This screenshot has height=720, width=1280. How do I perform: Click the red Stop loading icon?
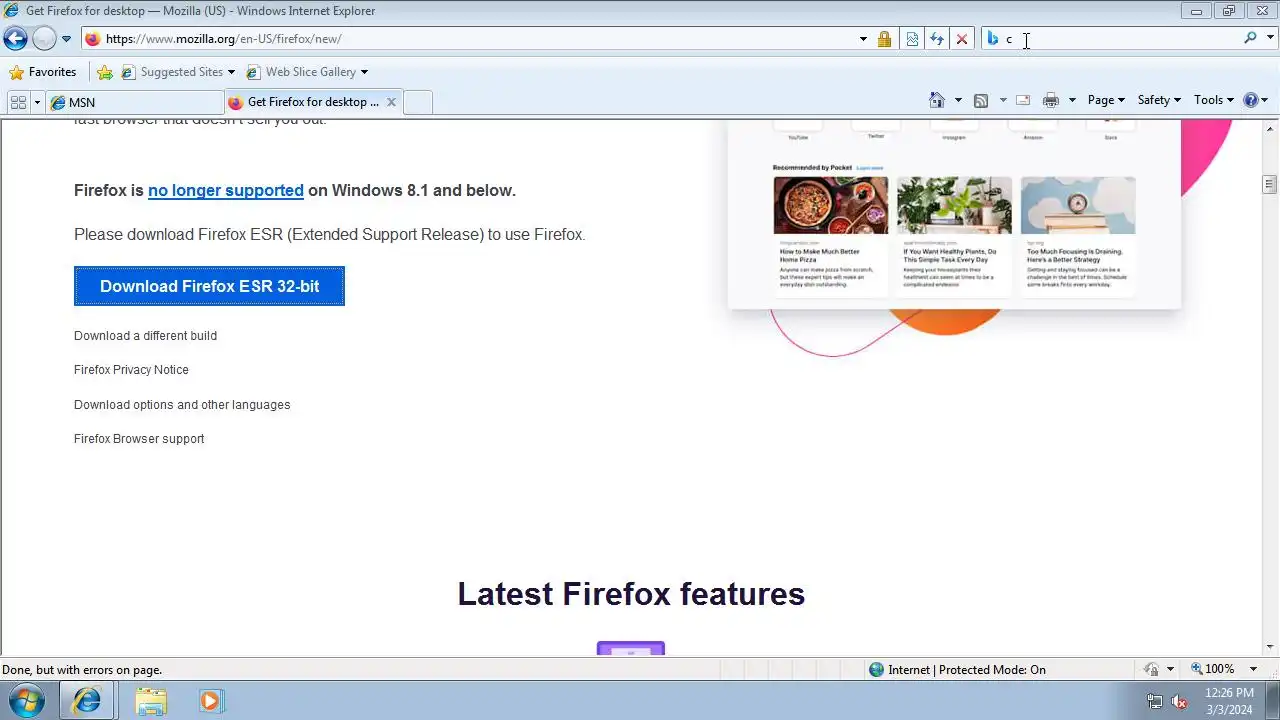click(962, 39)
